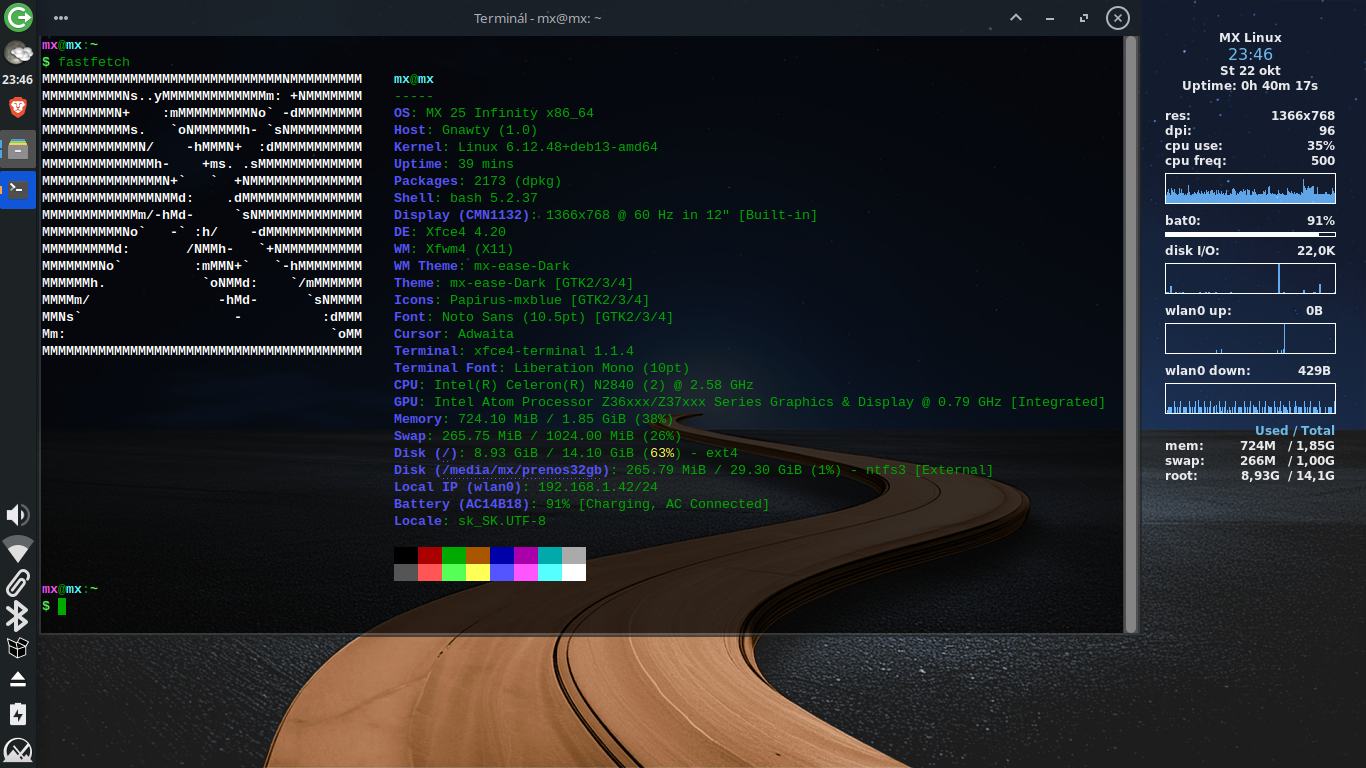
Task: Select the terminal window button in the panel
Action: [18, 189]
